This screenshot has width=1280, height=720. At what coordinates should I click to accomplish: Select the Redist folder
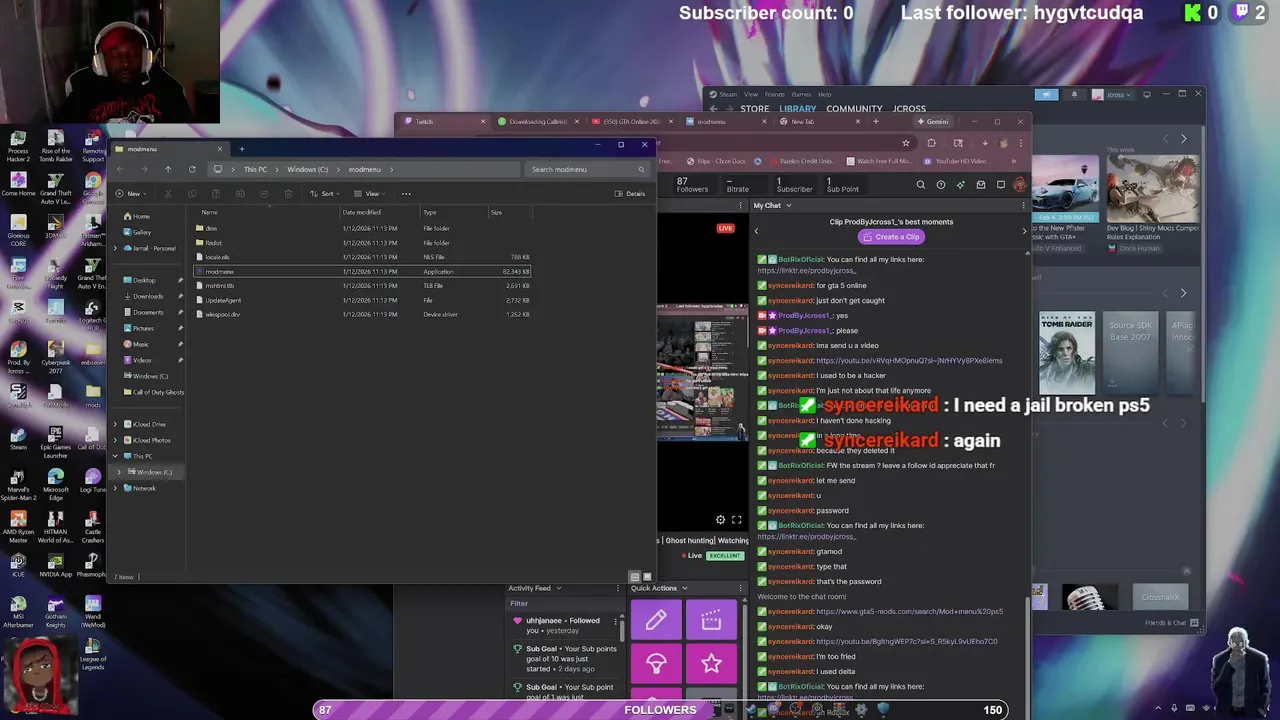(362, 243)
